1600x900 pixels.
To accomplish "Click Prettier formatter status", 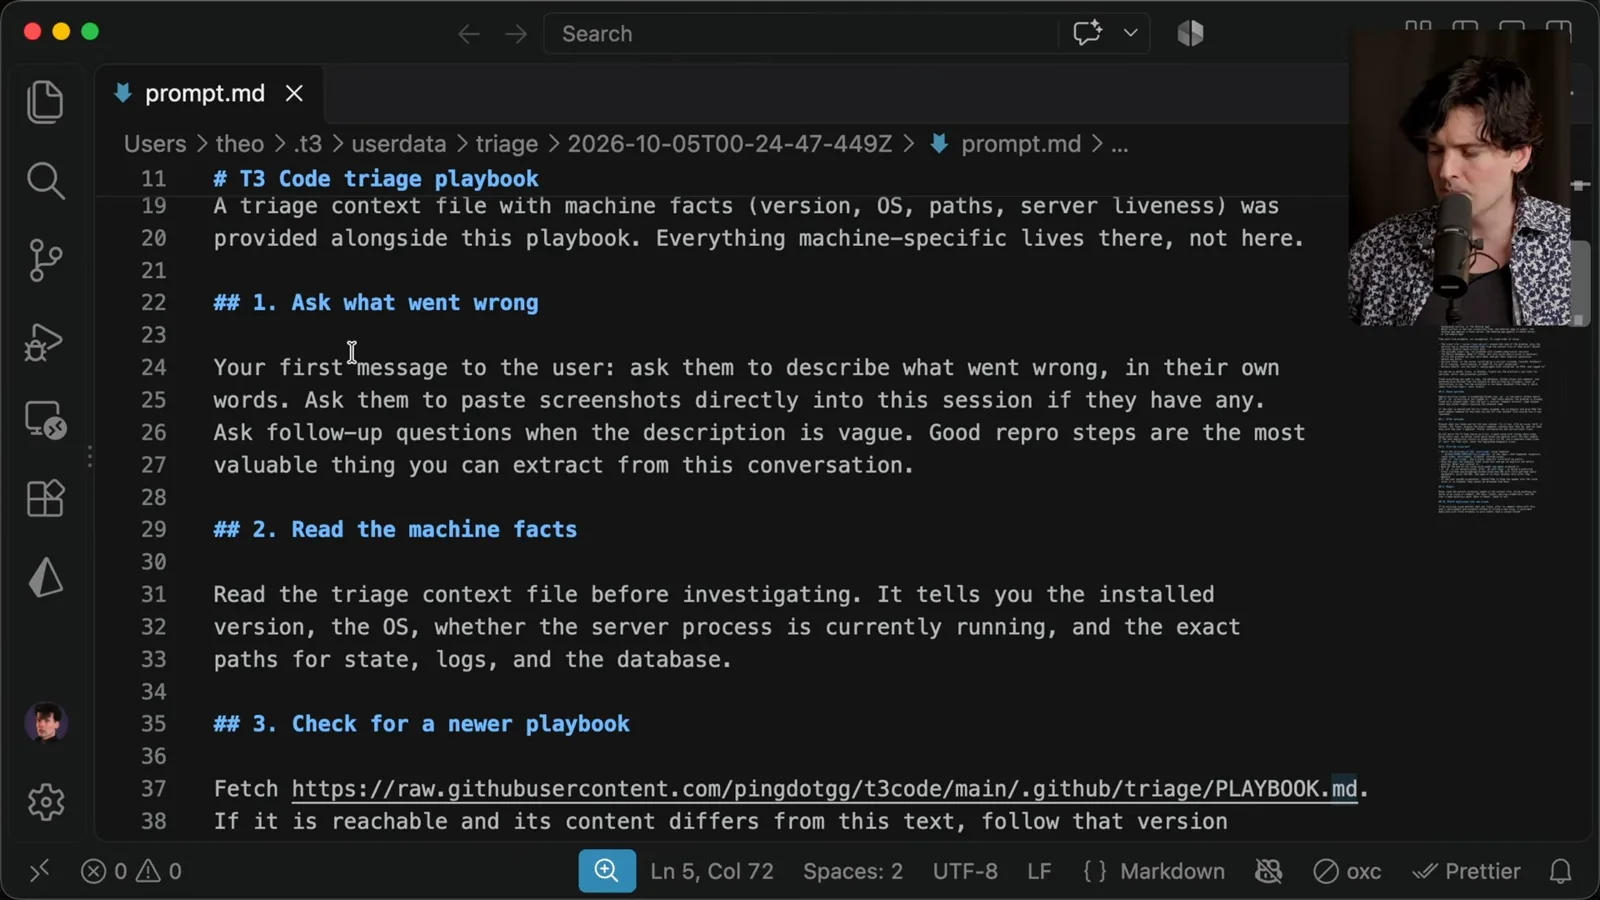I will [x=1466, y=871].
